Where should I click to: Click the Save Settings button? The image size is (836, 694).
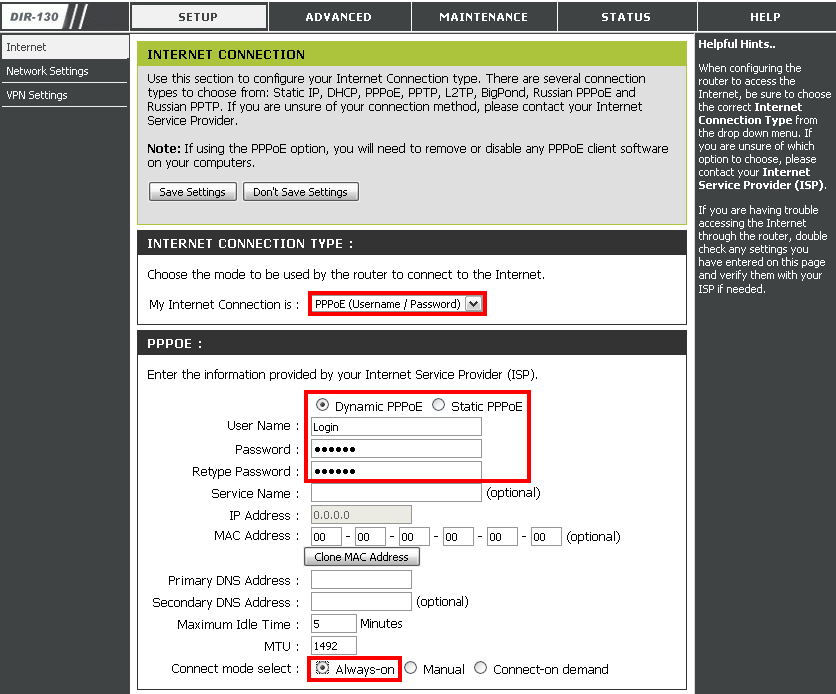point(192,192)
